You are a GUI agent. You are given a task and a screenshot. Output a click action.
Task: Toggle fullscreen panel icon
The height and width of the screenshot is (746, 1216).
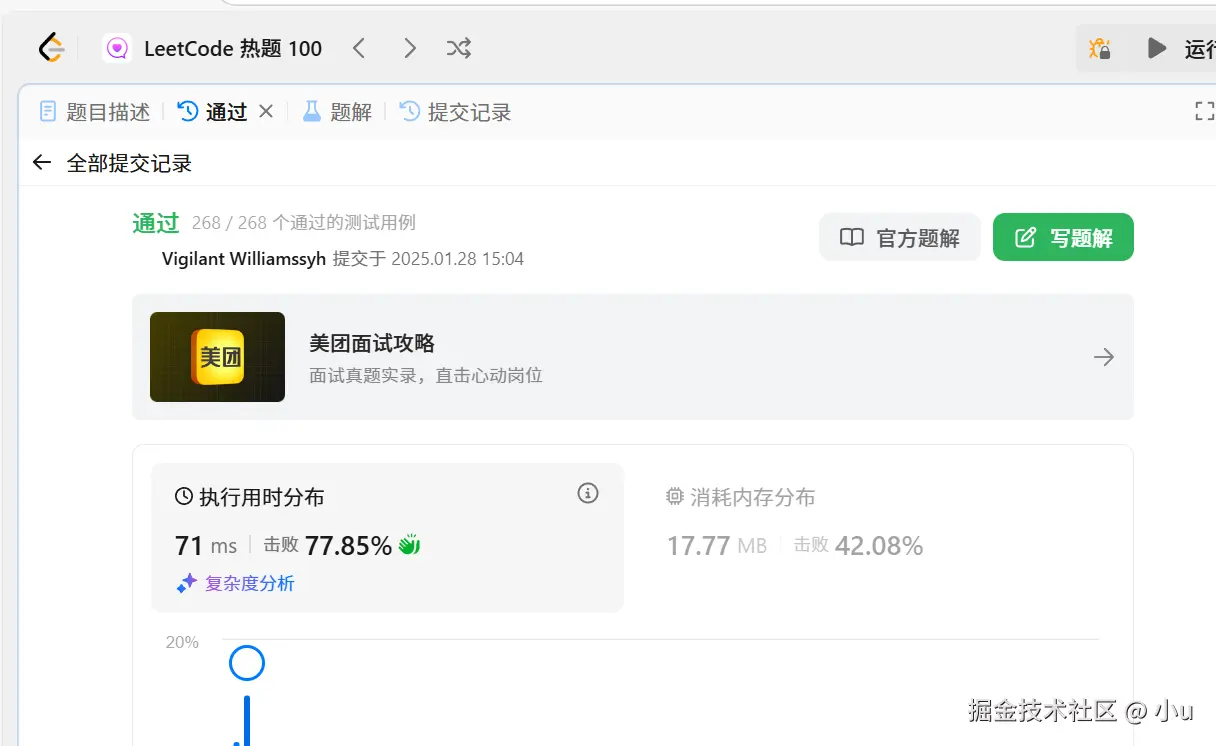(1205, 111)
